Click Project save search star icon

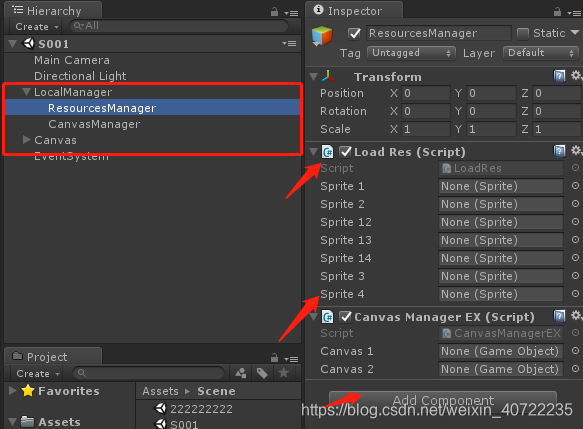(284, 373)
